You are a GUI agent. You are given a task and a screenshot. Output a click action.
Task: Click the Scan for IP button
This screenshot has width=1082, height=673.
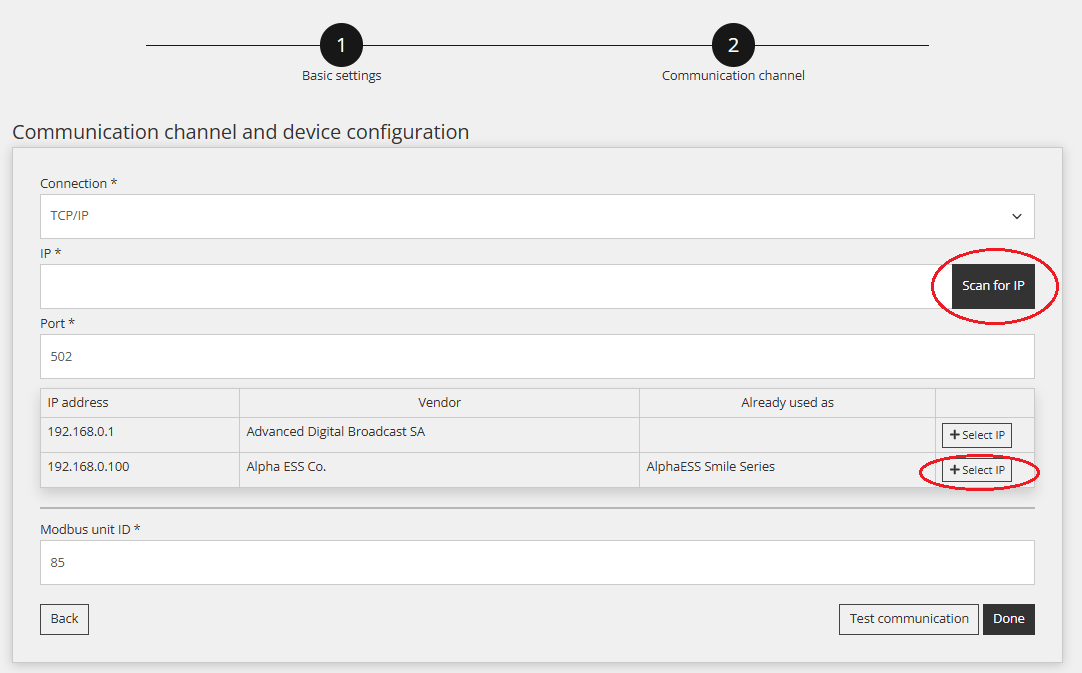coord(993,286)
